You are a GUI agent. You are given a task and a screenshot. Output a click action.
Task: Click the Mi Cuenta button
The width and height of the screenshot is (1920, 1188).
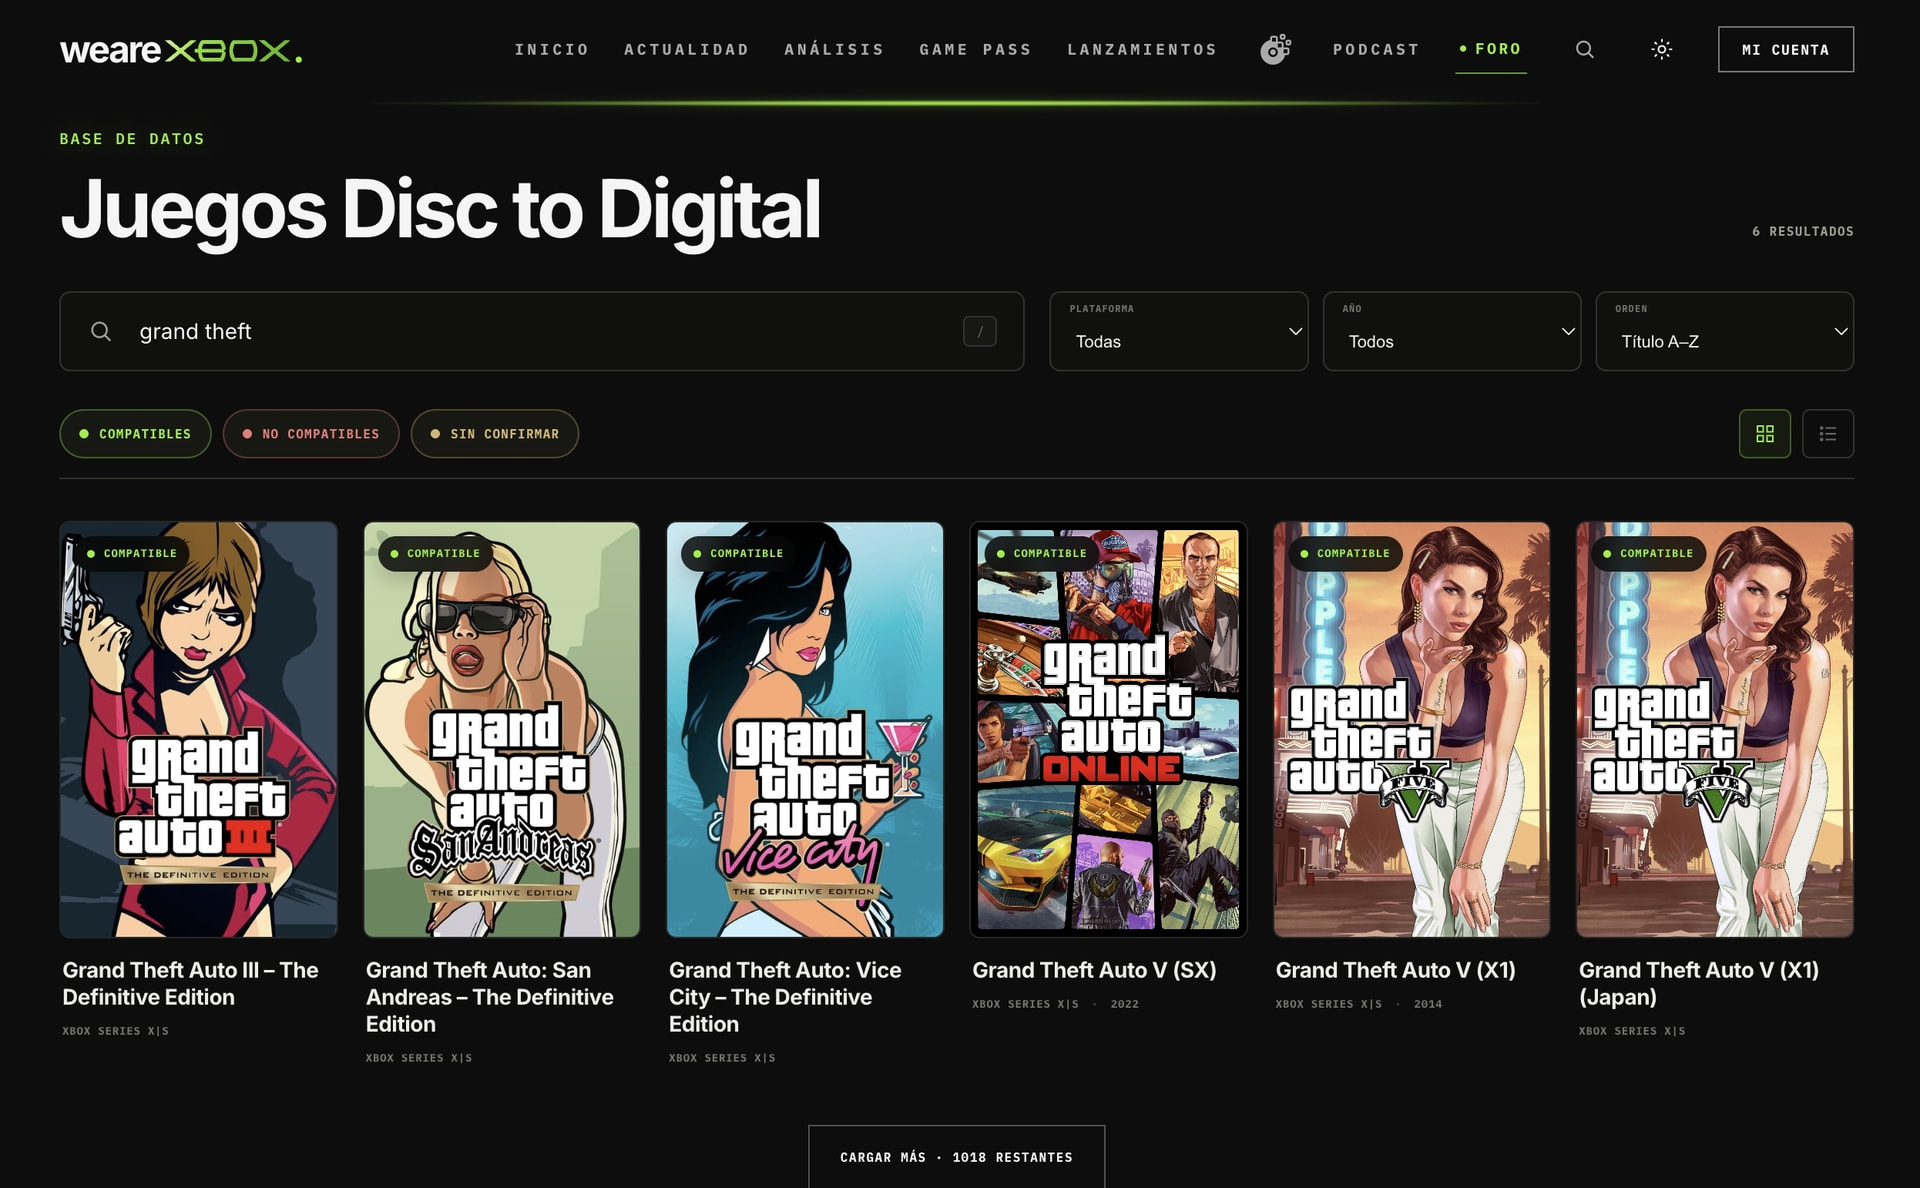tap(1786, 49)
